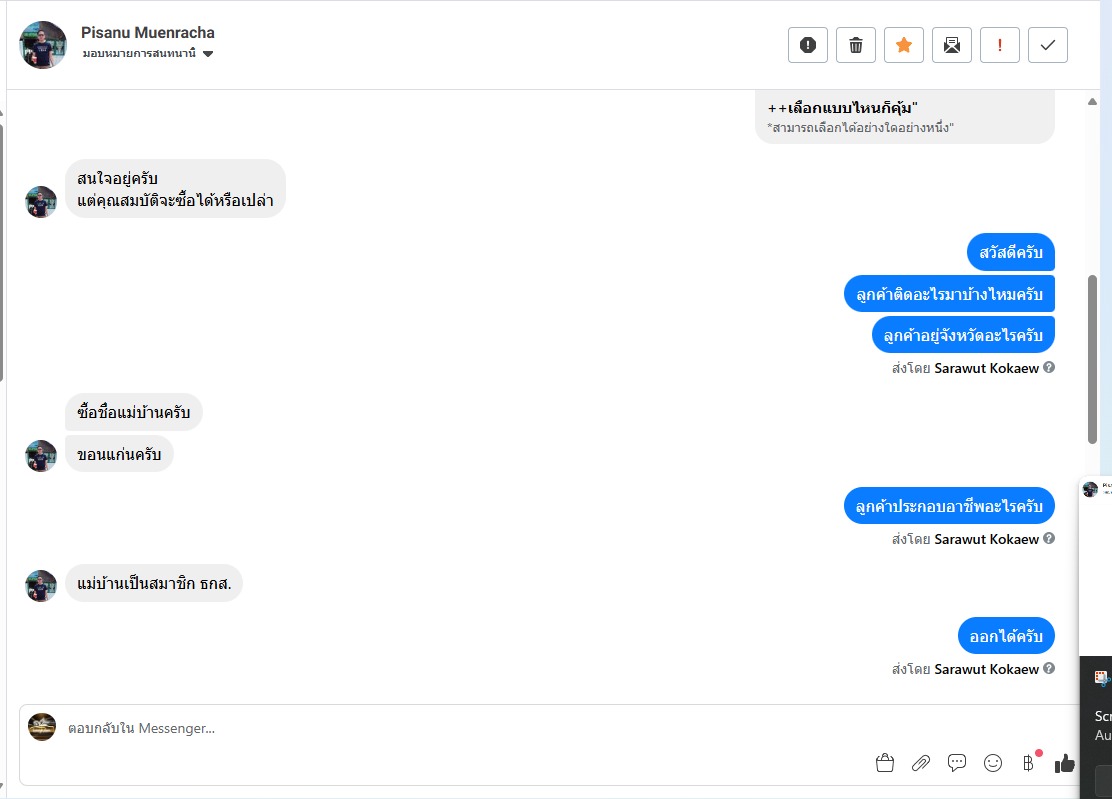Expand the assign conversation dropdown arrow
The height and width of the screenshot is (799, 1112).
click(x=208, y=54)
